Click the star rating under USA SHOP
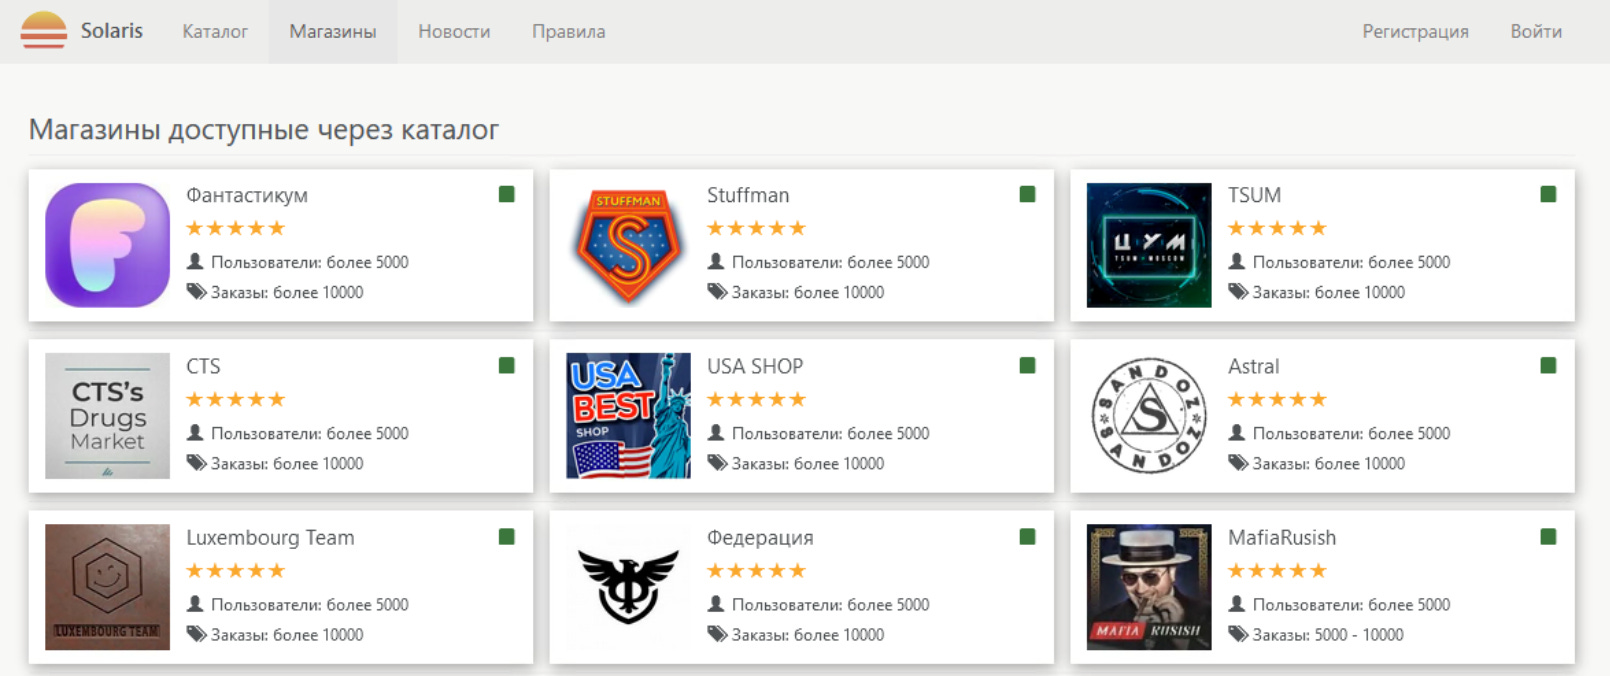Image resolution: width=1610 pixels, height=676 pixels. (x=756, y=400)
